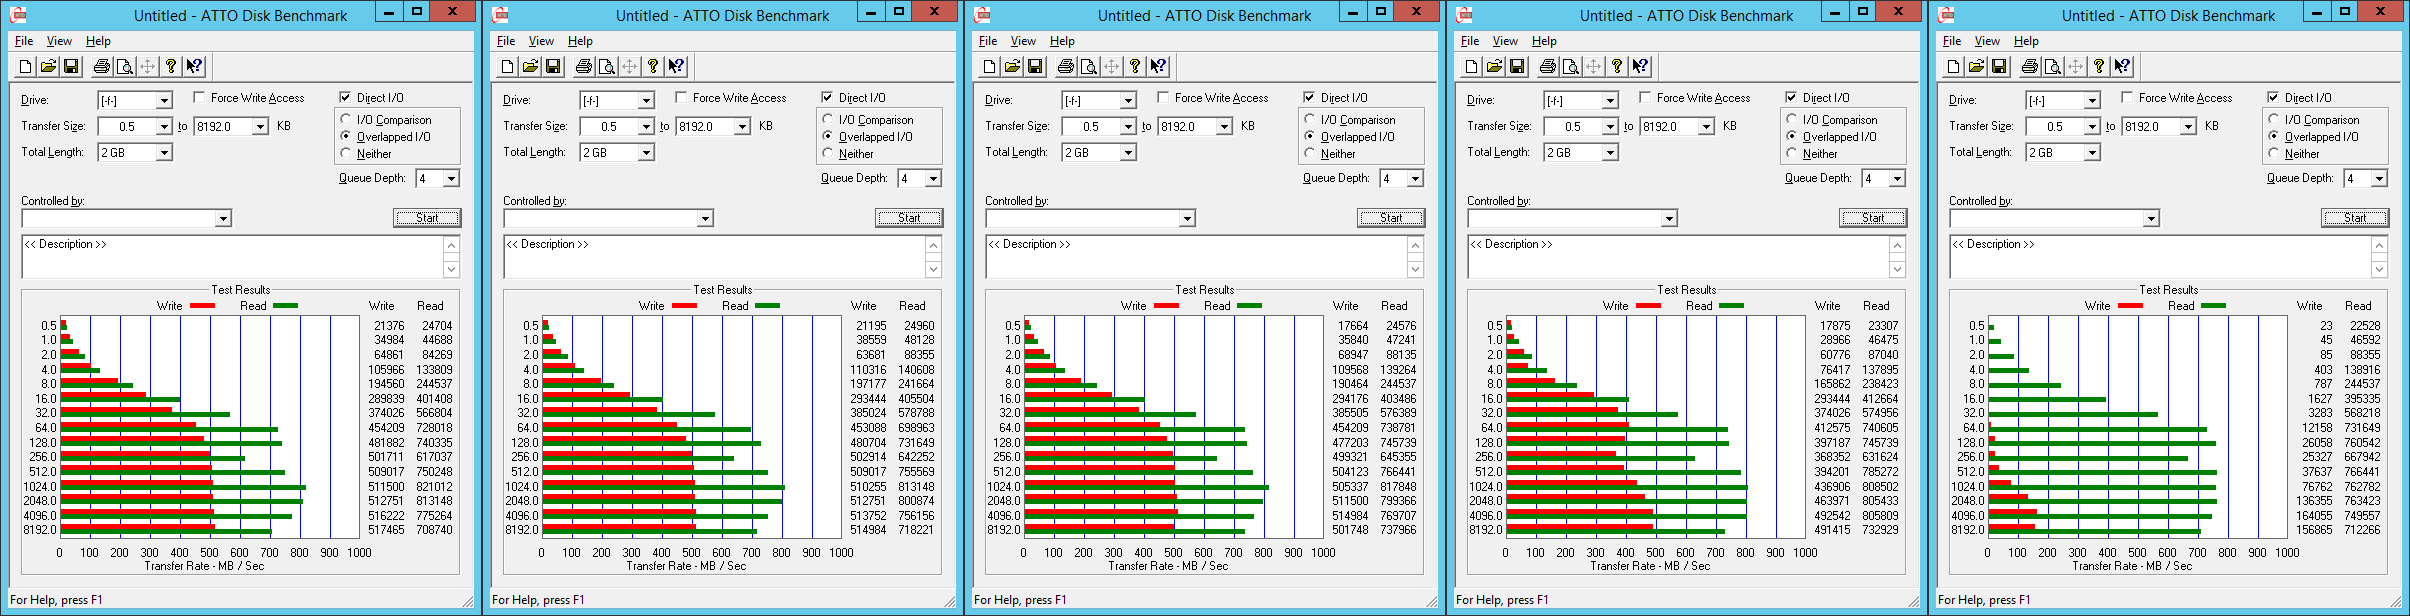Screen dimensions: 2410x616
Task: Enable Force Write Access in first ATTO window
Action: (x=199, y=97)
